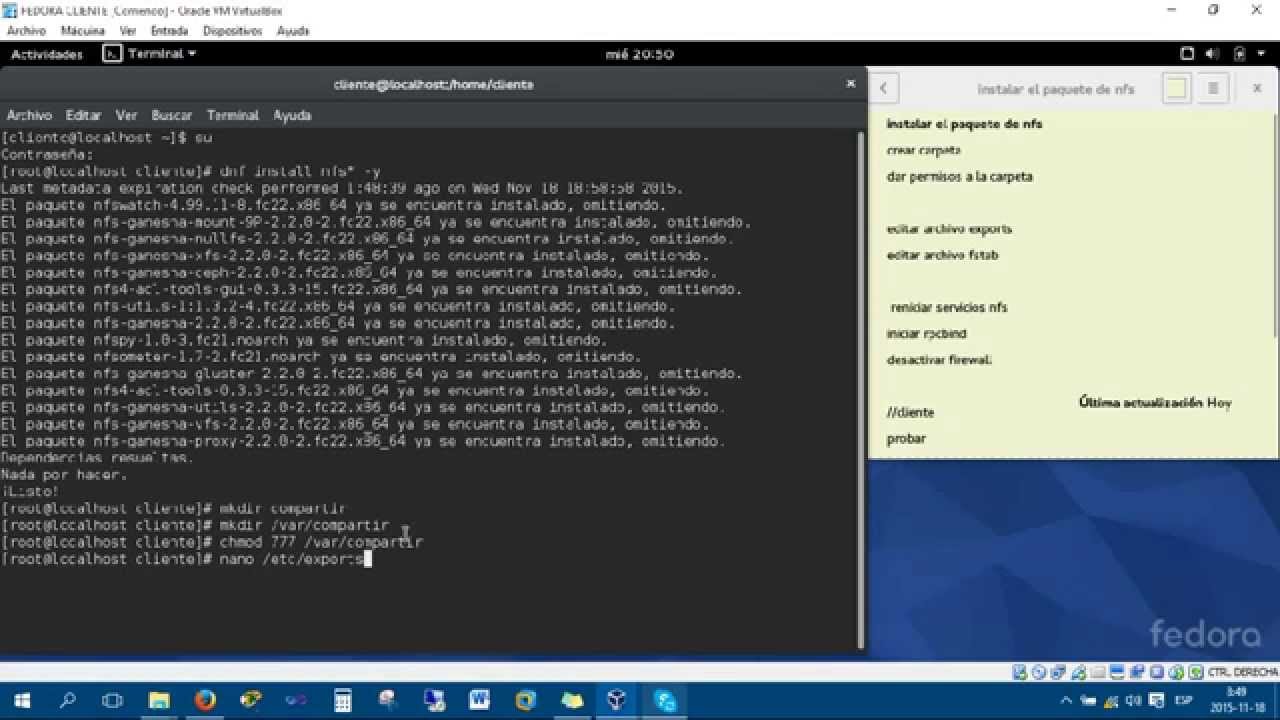Switch to VirtualBox in the taskbar
The height and width of the screenshot is (720, 1280).
click(x=617, y=700)
